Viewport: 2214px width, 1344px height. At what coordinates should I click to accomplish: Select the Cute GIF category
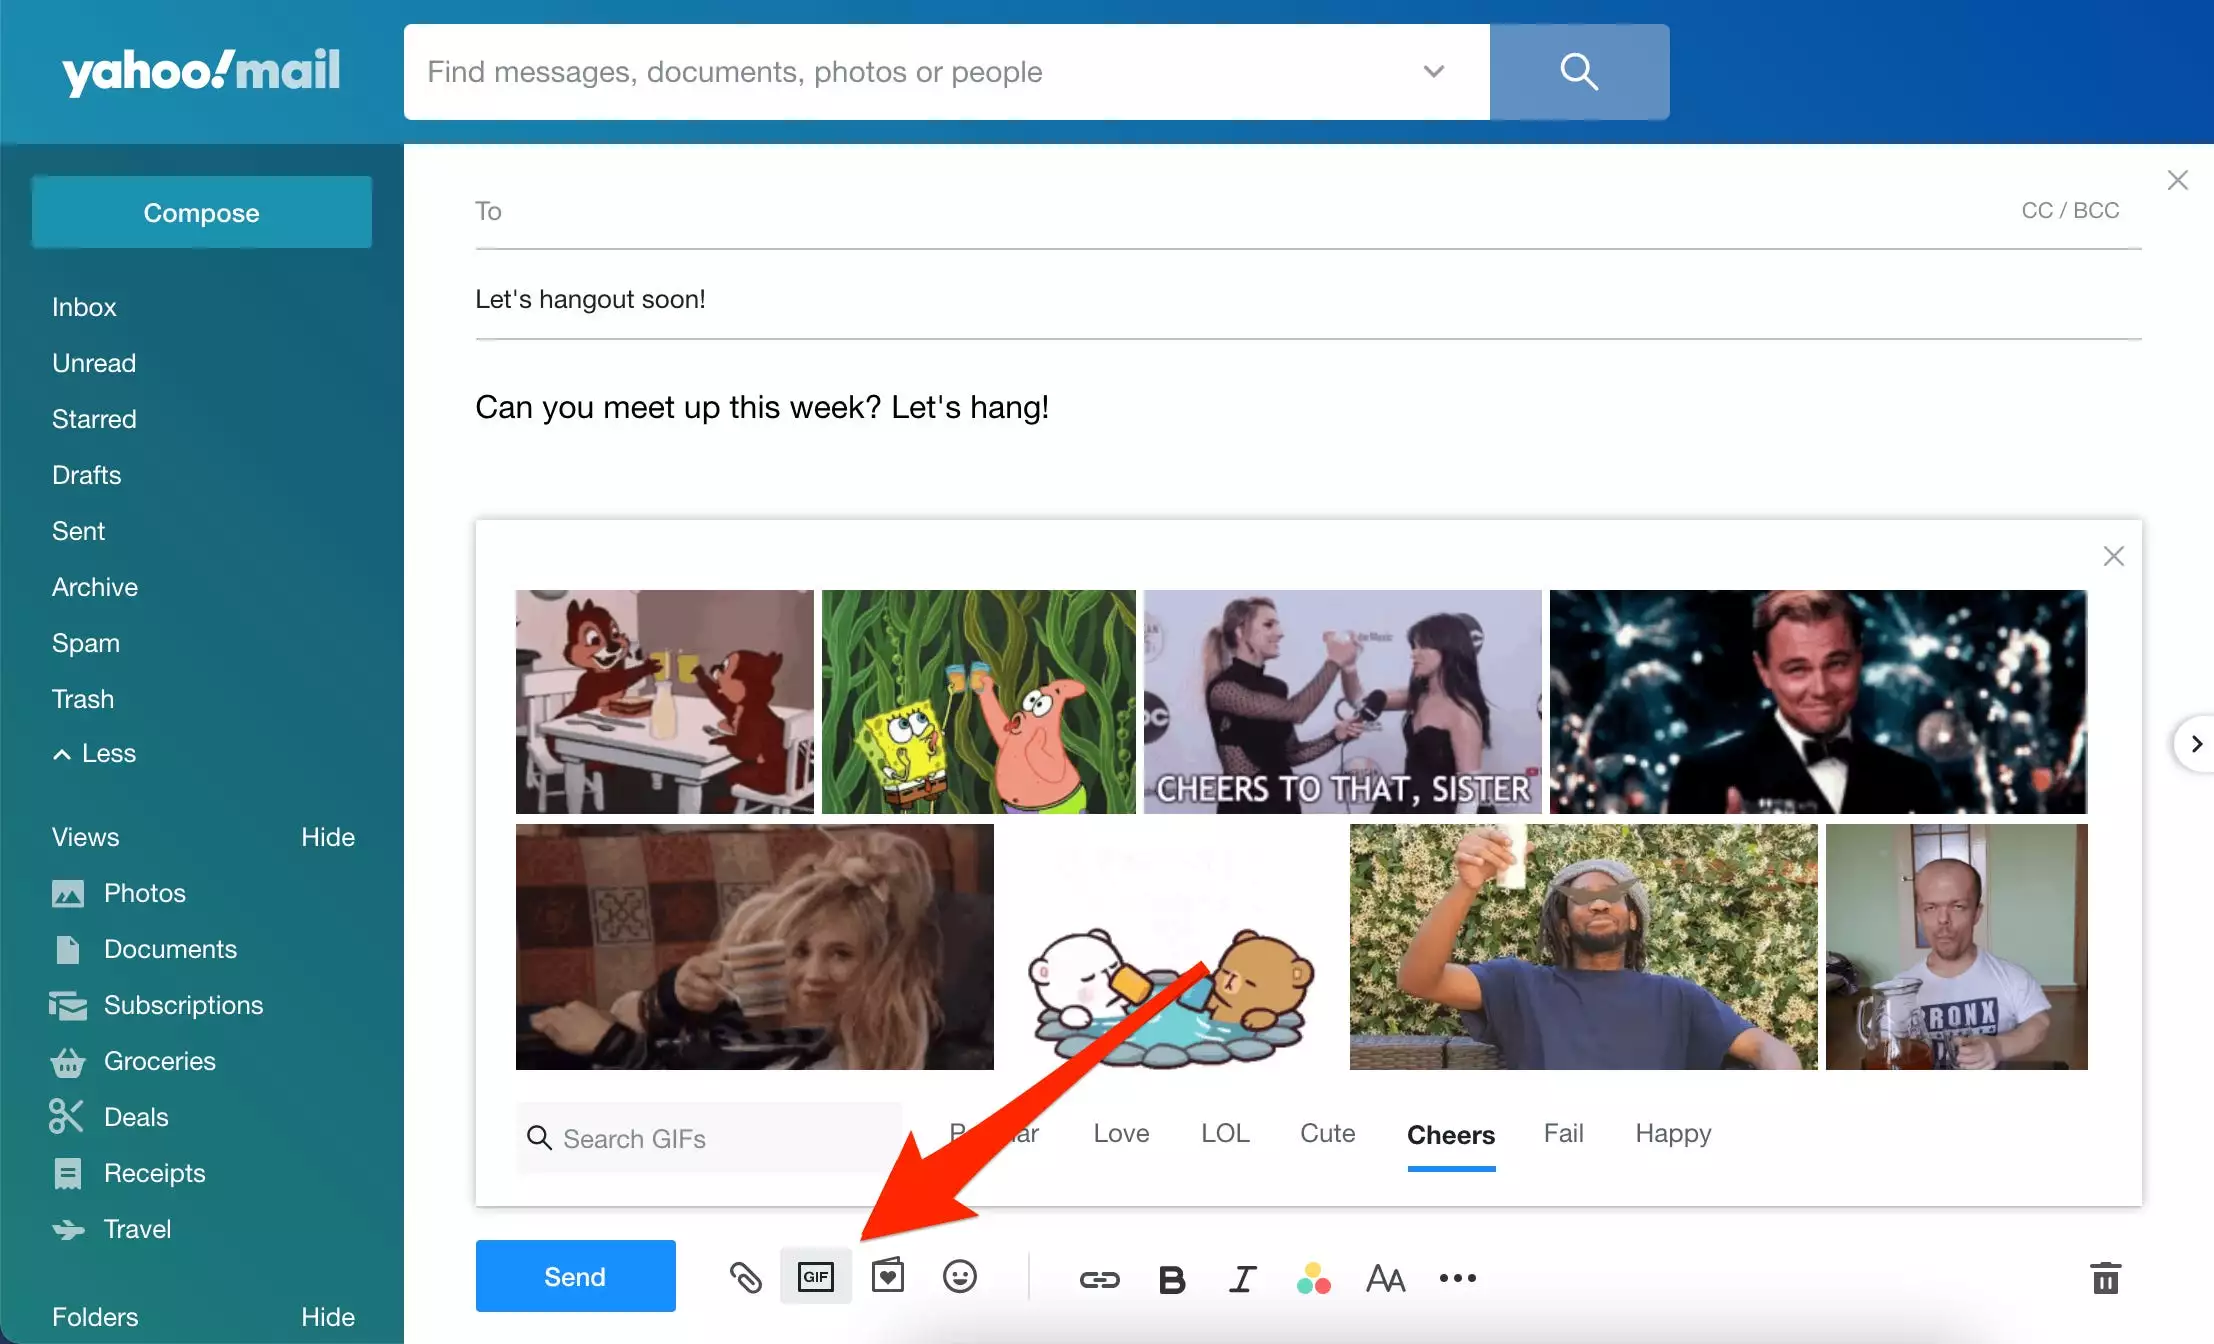[x=1327, y=1133]
